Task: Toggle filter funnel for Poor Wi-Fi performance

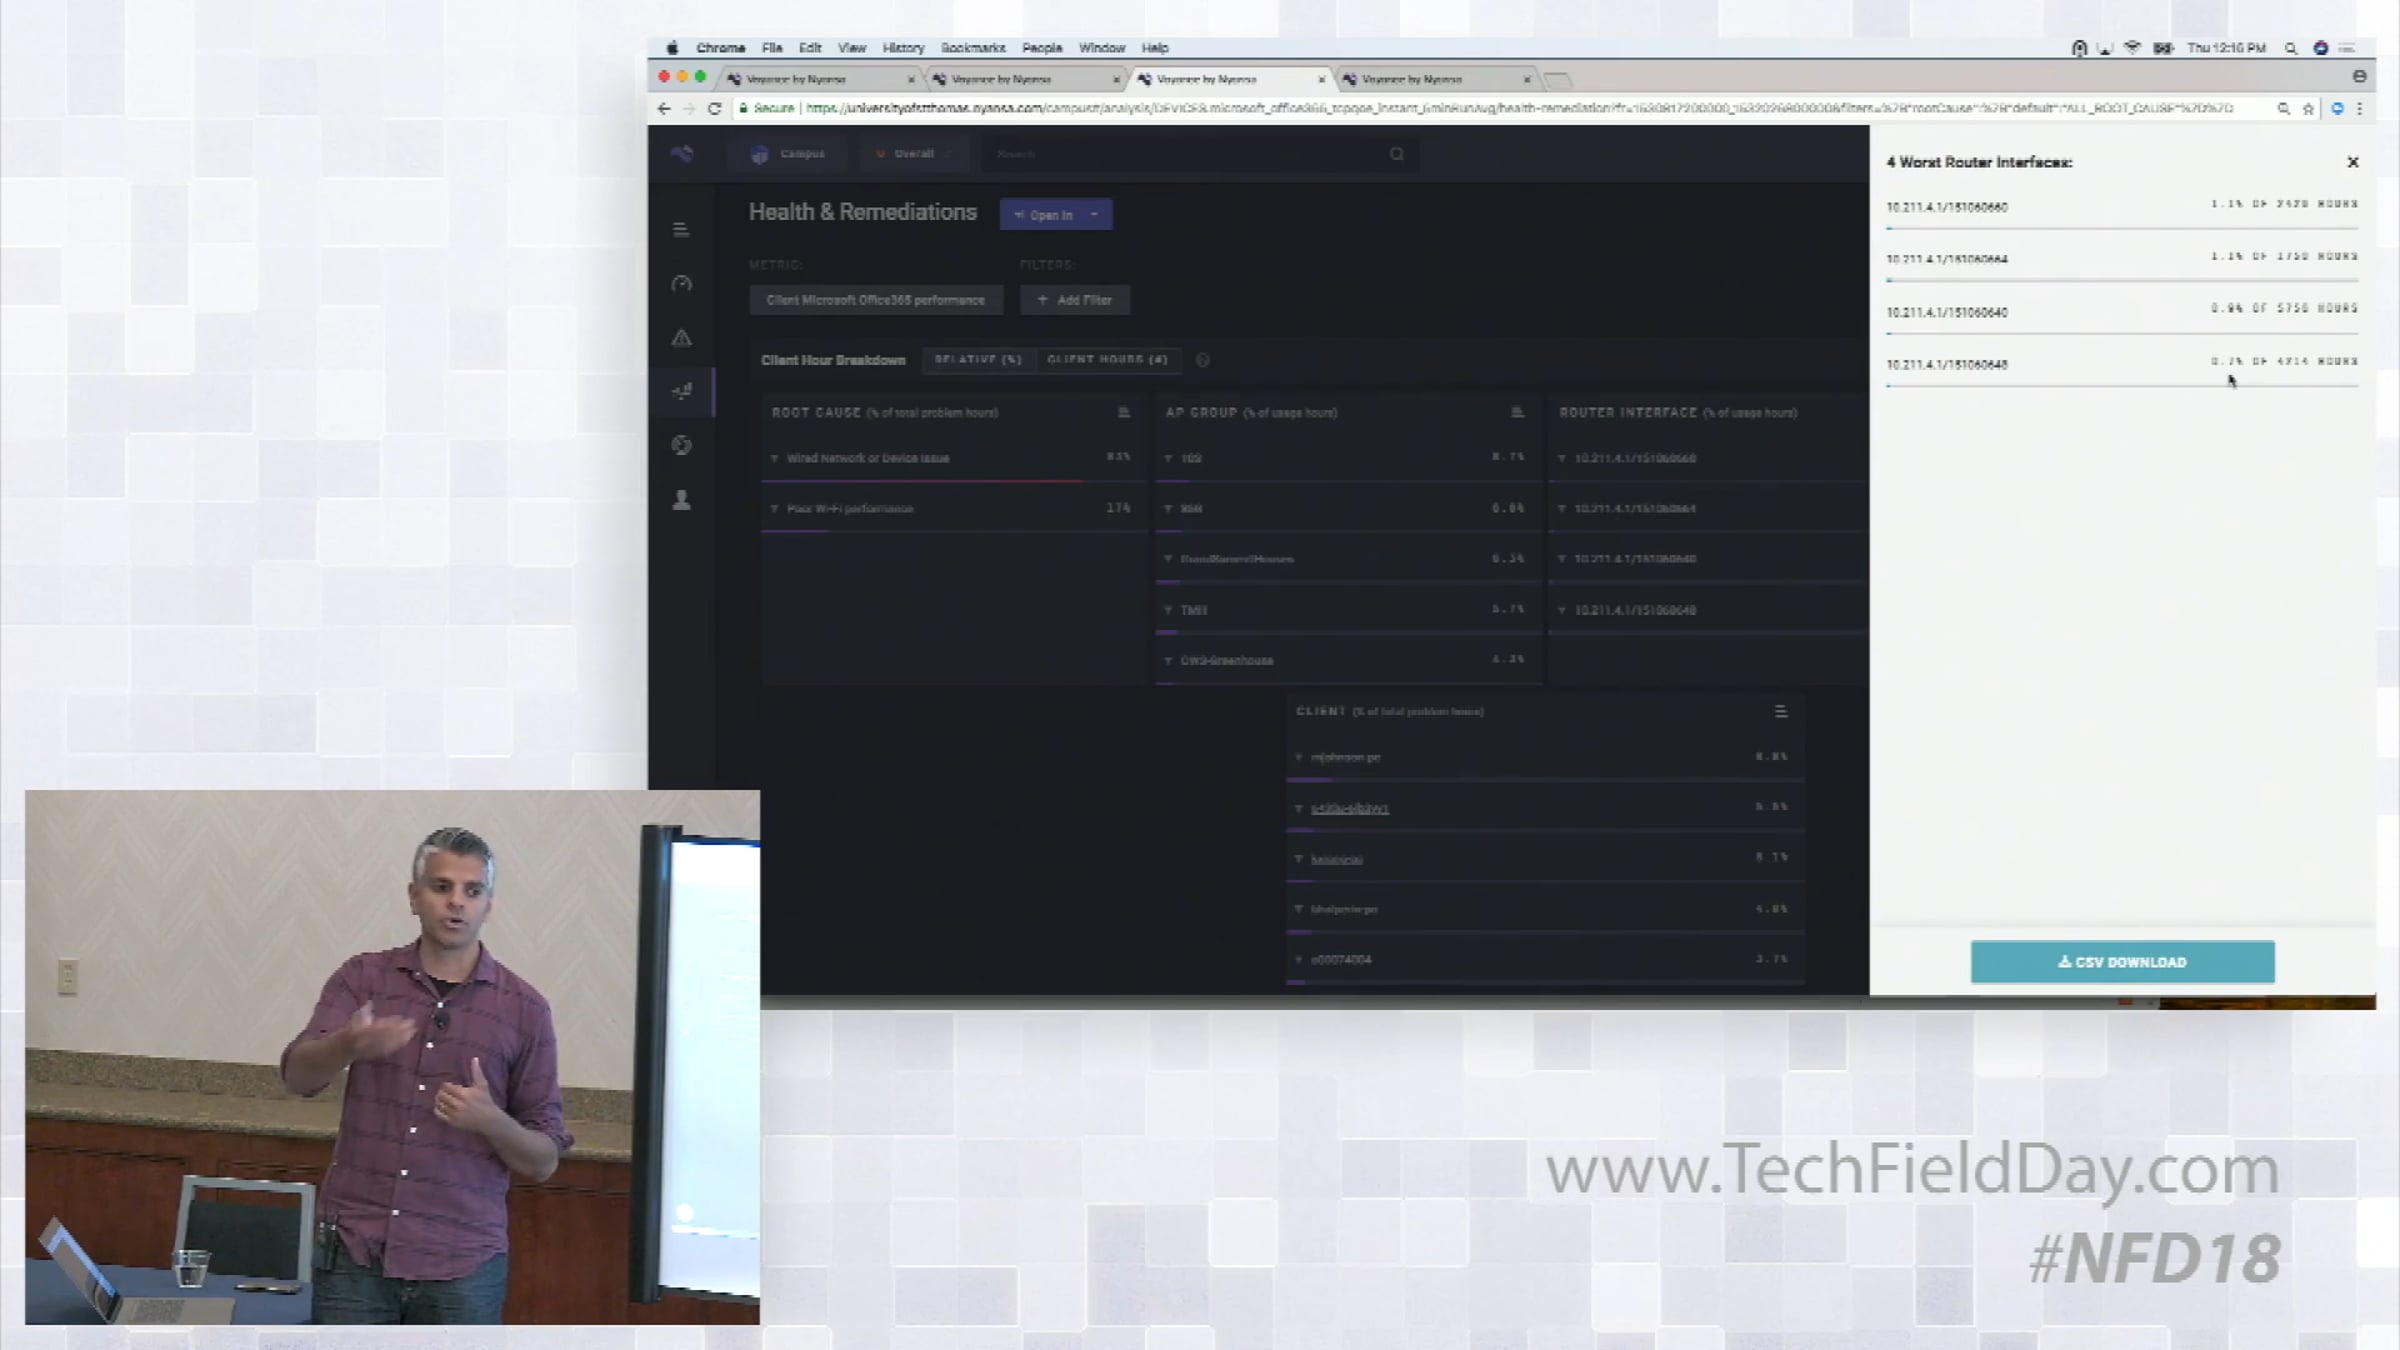Action: click(774, 509)
